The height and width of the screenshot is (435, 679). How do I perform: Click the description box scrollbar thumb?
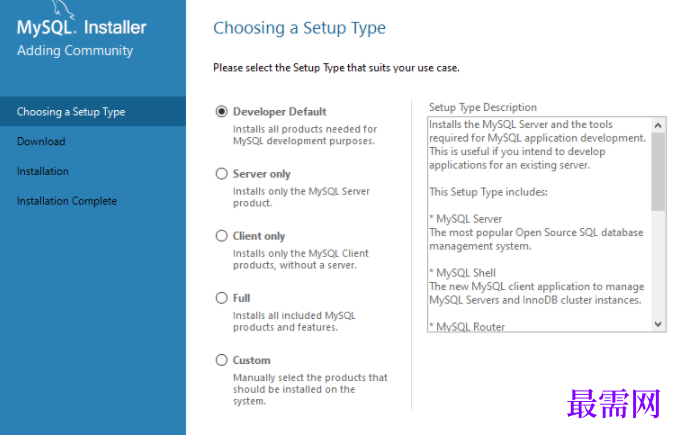click(658, 172)
